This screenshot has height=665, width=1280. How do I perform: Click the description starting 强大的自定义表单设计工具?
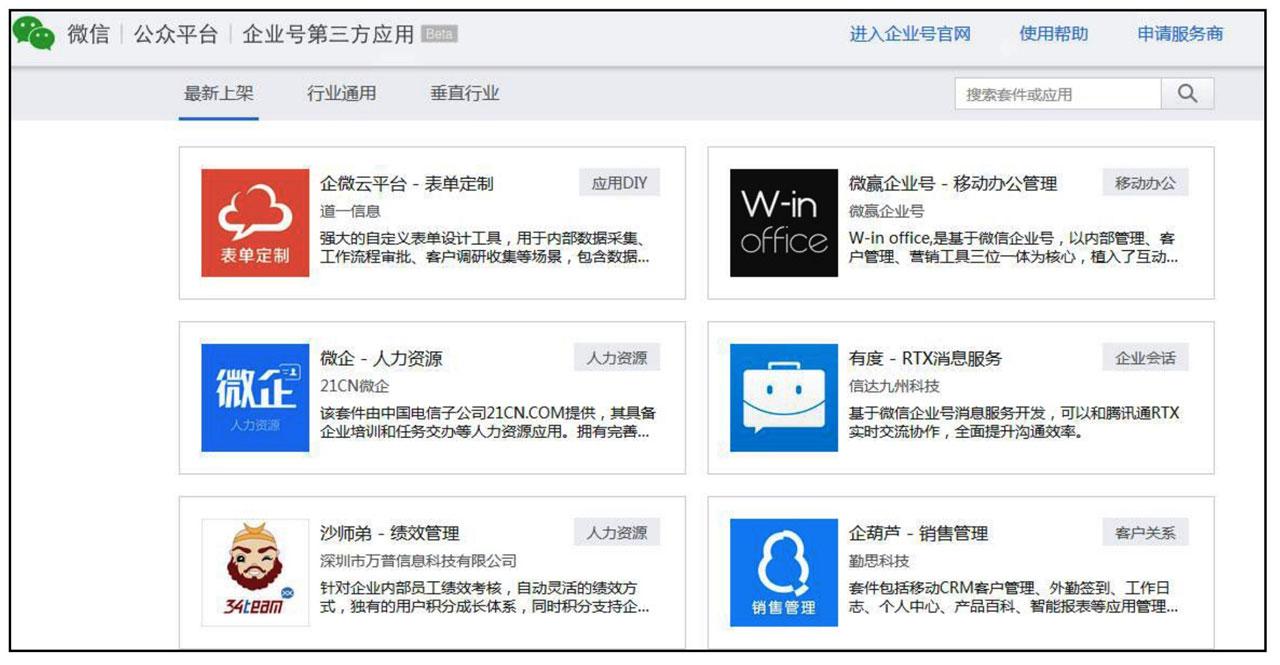pos(487,248)
